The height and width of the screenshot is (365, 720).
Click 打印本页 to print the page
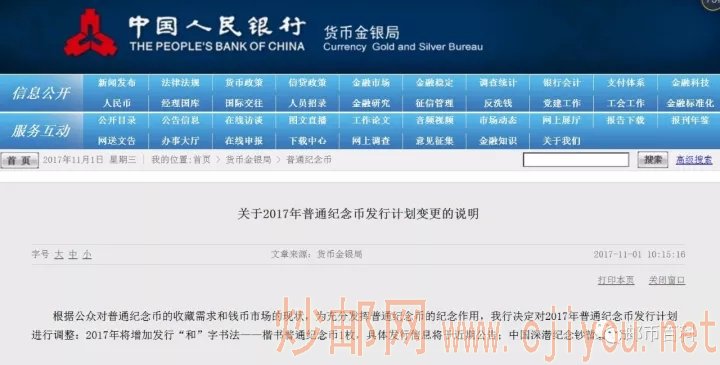coord(616,280)
